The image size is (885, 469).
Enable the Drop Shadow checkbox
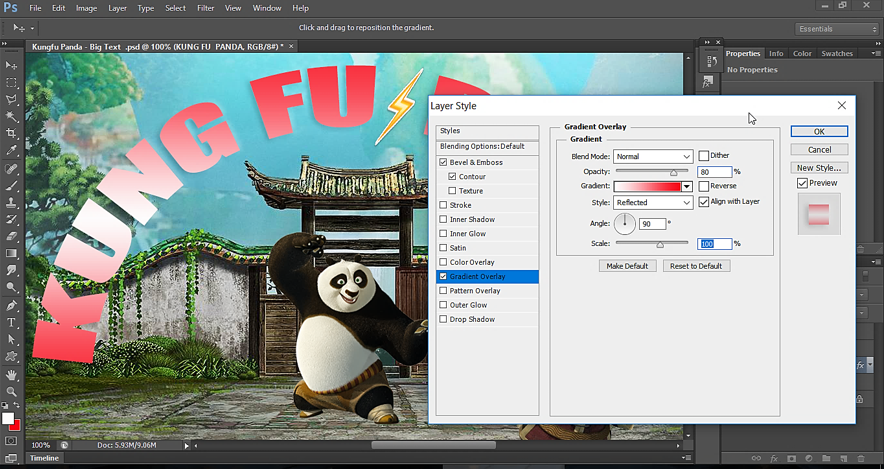coord(443,319)
